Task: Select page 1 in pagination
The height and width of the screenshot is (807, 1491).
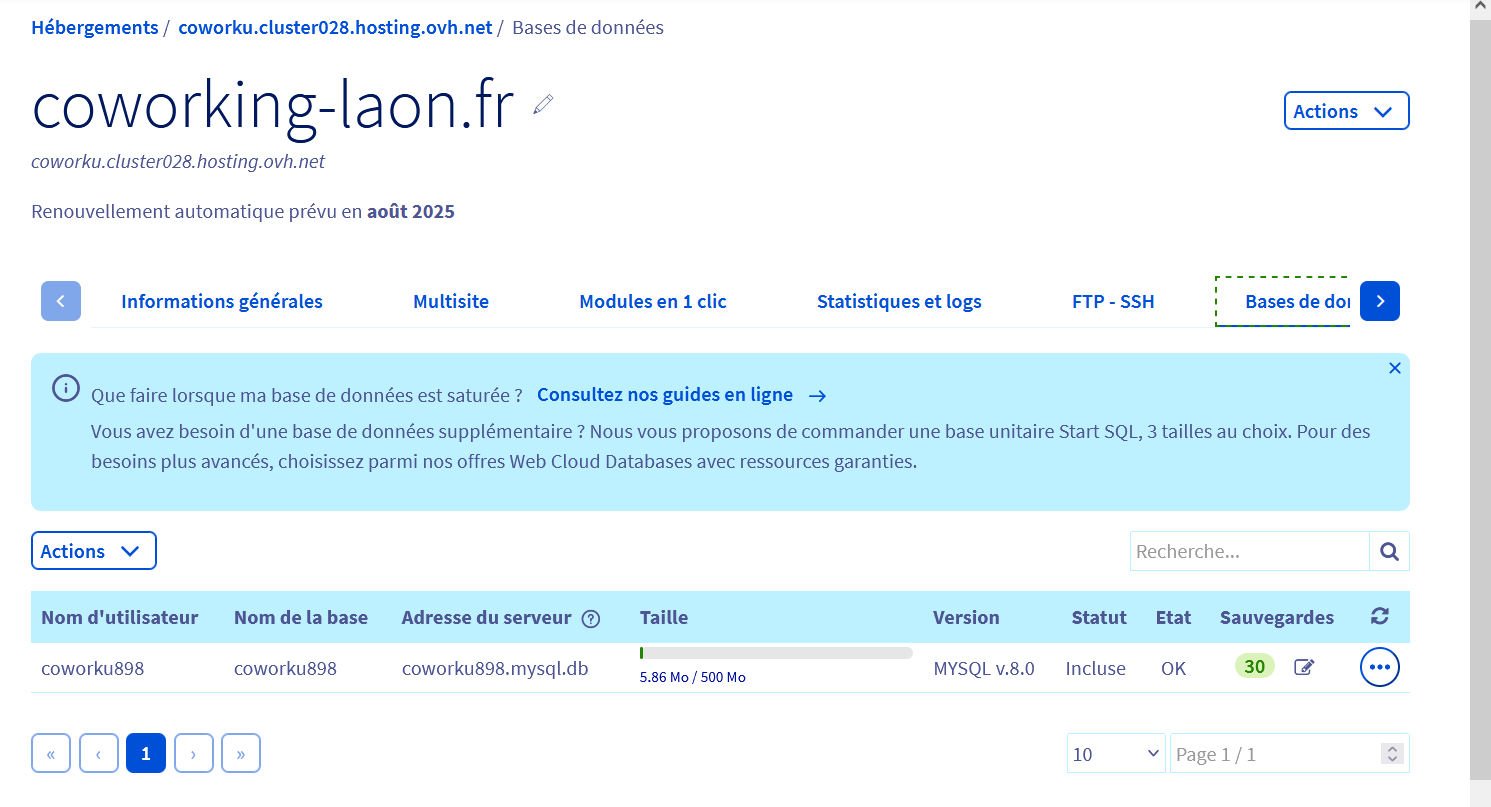Action: (146, 754)
